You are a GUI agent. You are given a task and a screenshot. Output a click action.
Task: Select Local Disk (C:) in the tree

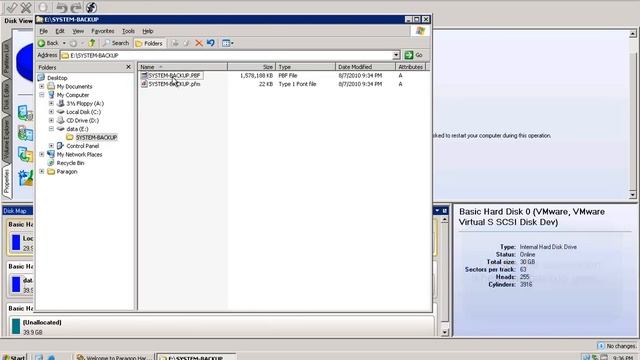(x=83, y=112)
